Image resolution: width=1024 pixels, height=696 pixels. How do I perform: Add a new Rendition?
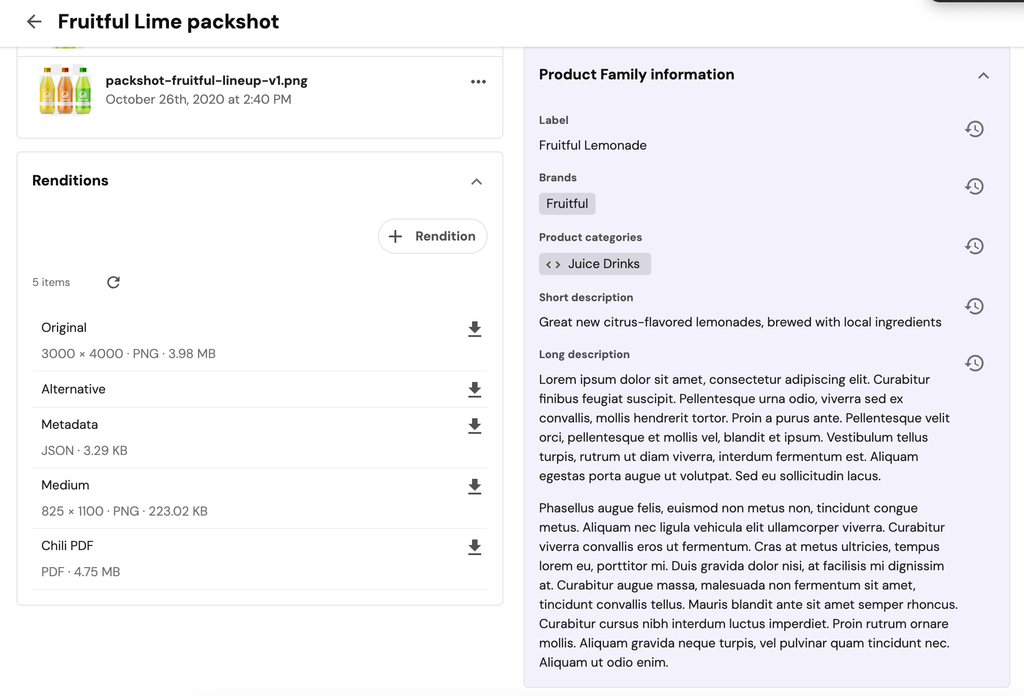[x=433, y=236]
